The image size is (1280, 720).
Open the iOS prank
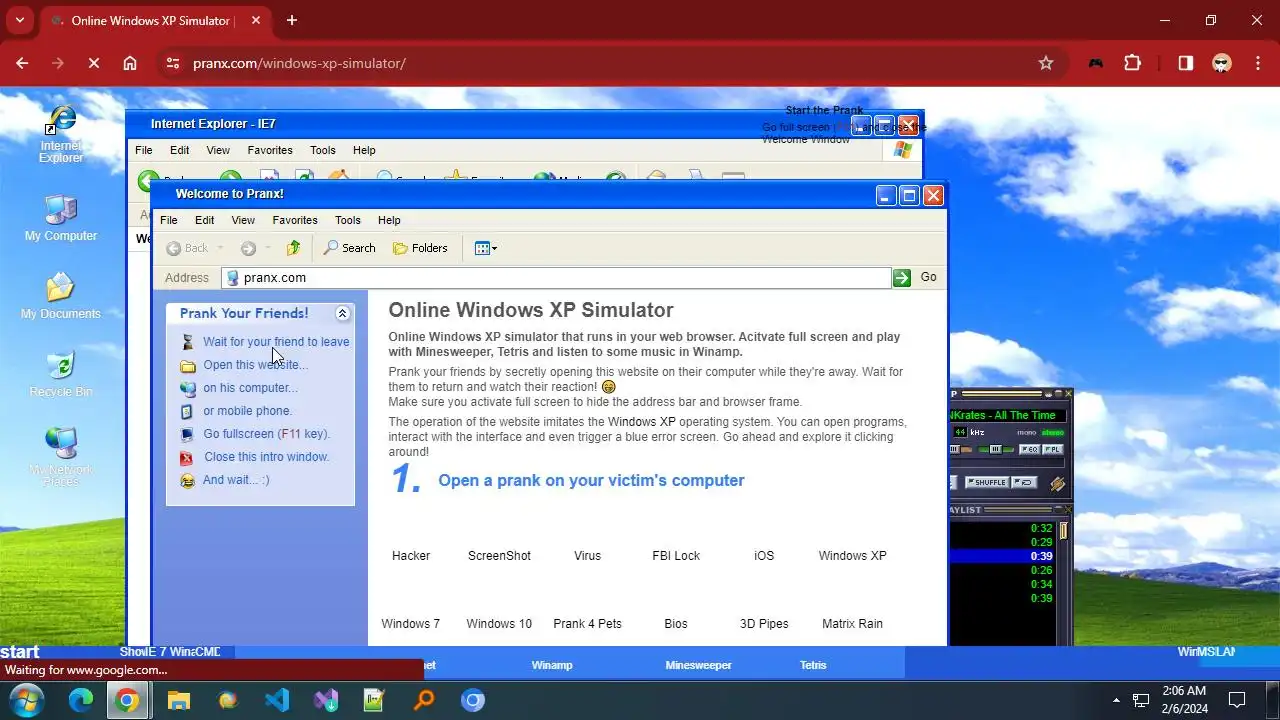coord(764,556)
